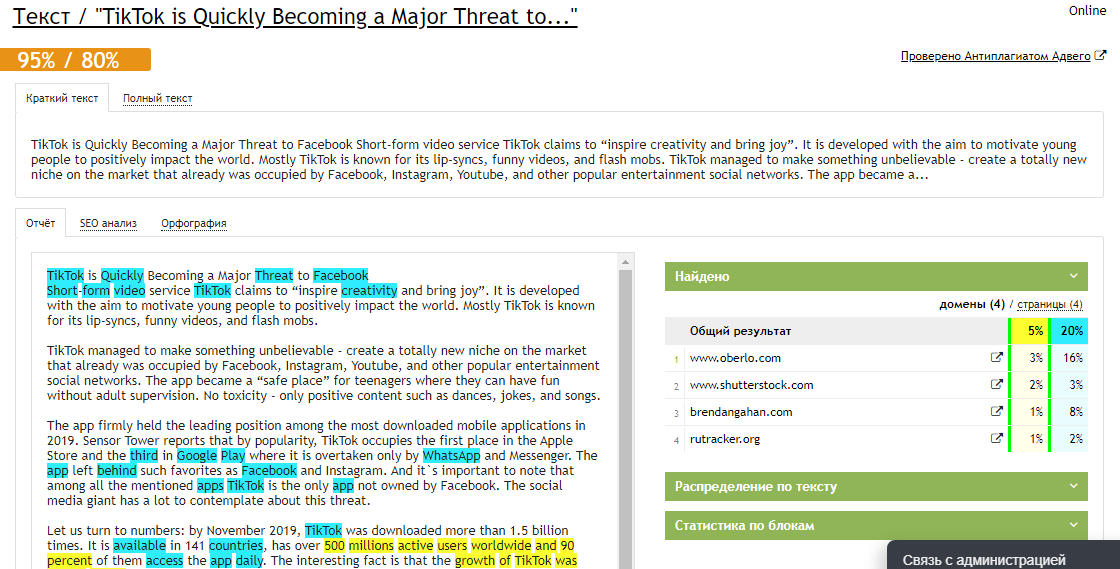Open external link icon for brendangahan.com
Viewport: 1120px width, 569px height.
pos(996,412)
